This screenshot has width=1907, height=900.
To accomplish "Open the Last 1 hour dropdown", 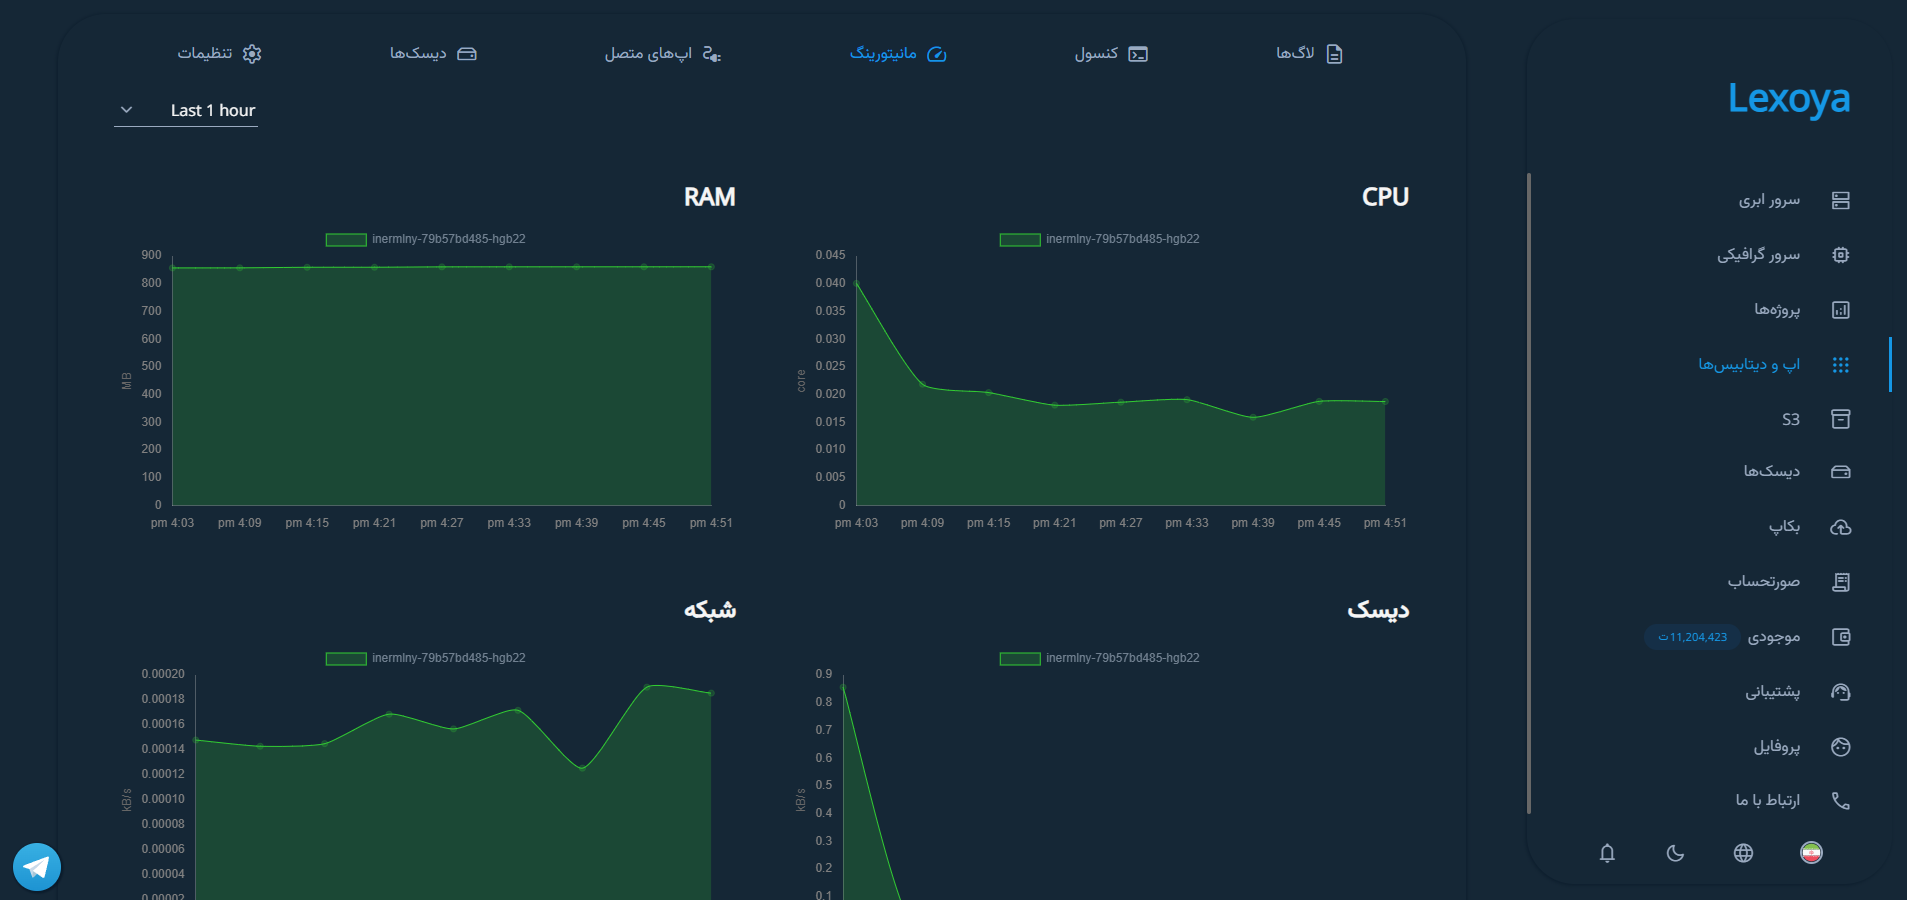I will coord(186,110).
